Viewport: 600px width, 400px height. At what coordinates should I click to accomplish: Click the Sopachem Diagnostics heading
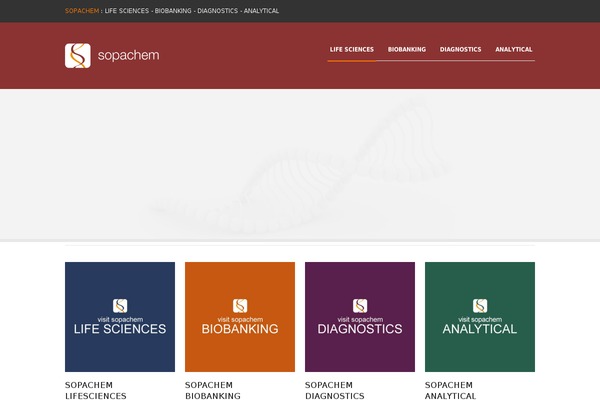(334, 390)
